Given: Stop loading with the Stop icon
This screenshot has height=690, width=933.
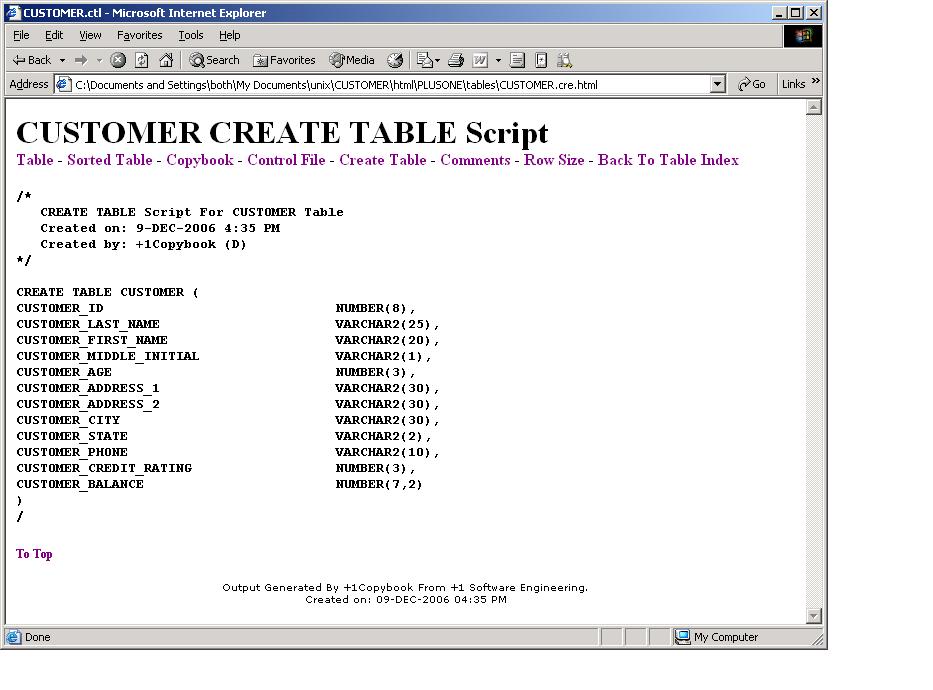Looking at the screenshot, I should [x=118, y=60].
